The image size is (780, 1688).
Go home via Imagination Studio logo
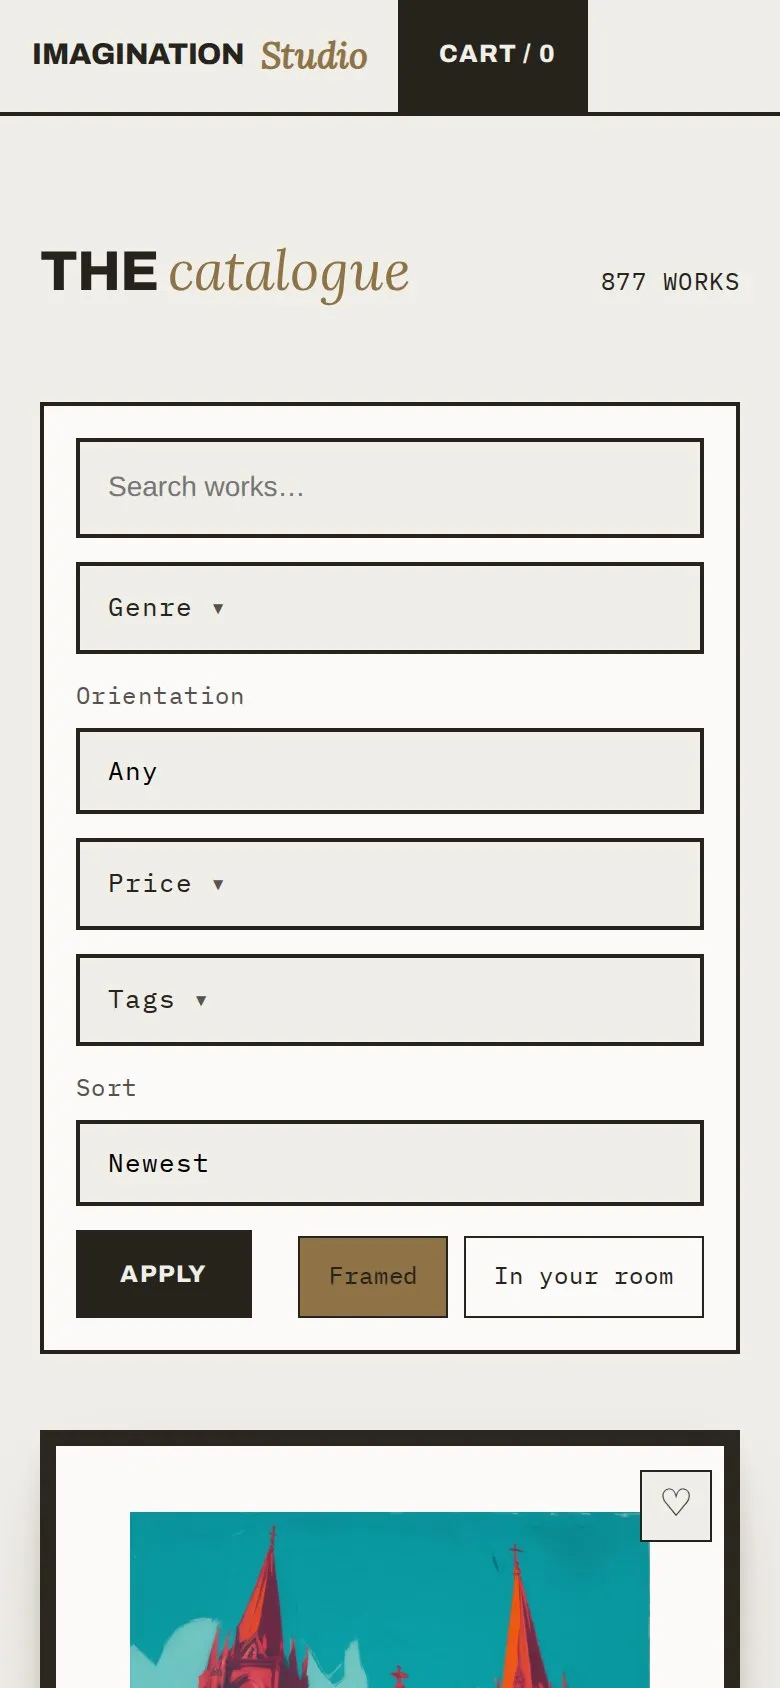click(200, 55)
